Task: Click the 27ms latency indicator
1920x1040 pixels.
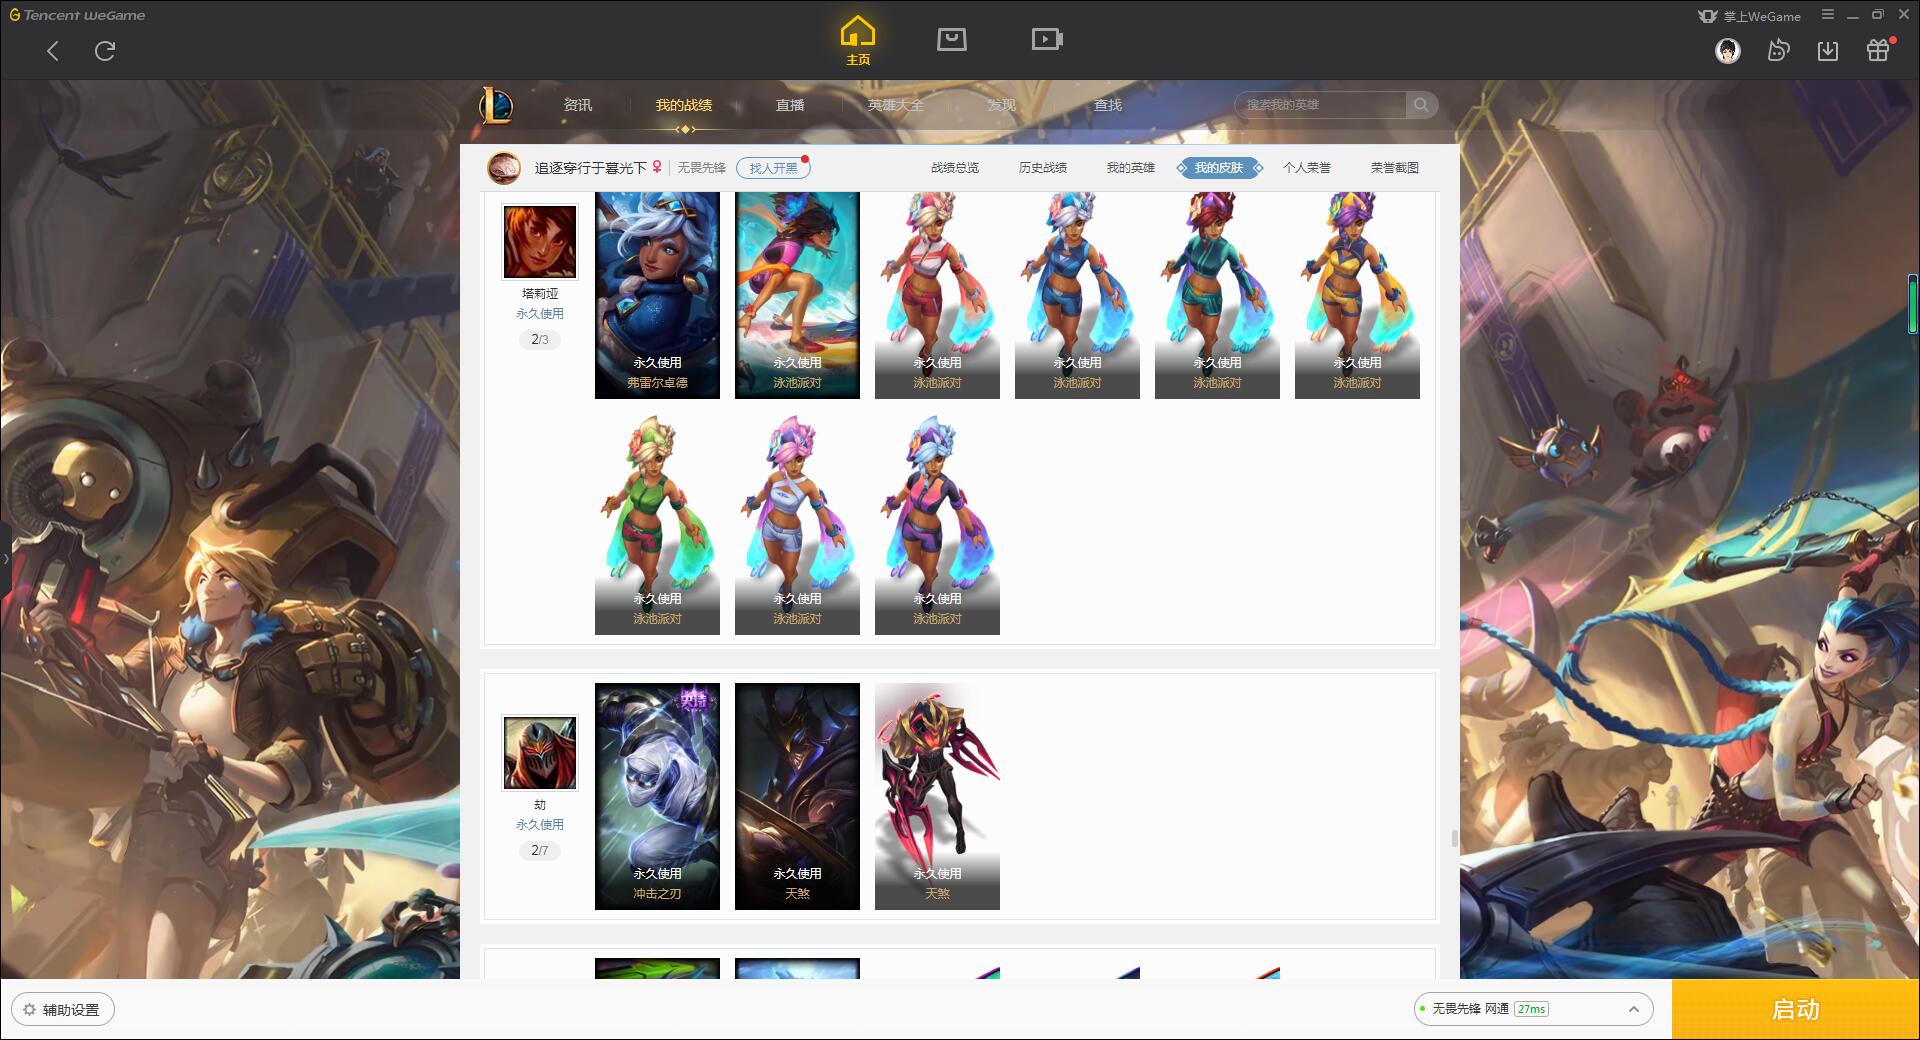Action: click(x=1531, y=1009)
